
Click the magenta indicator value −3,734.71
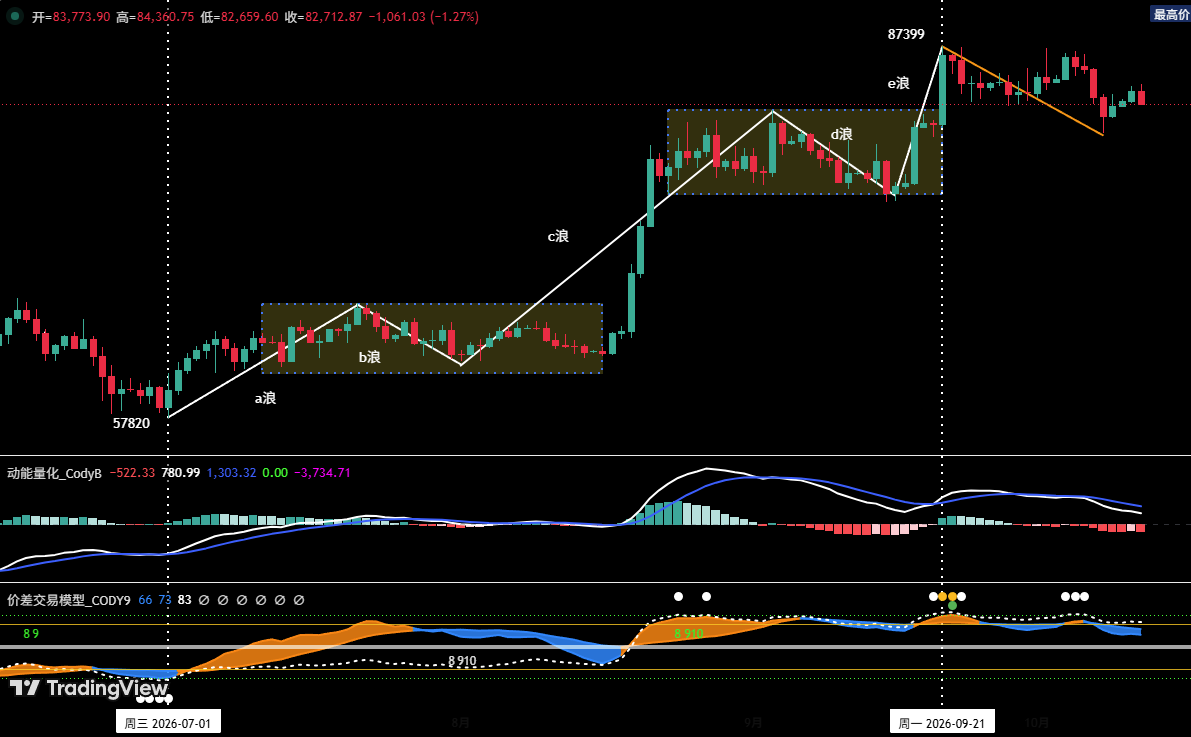tap(323, 473)
